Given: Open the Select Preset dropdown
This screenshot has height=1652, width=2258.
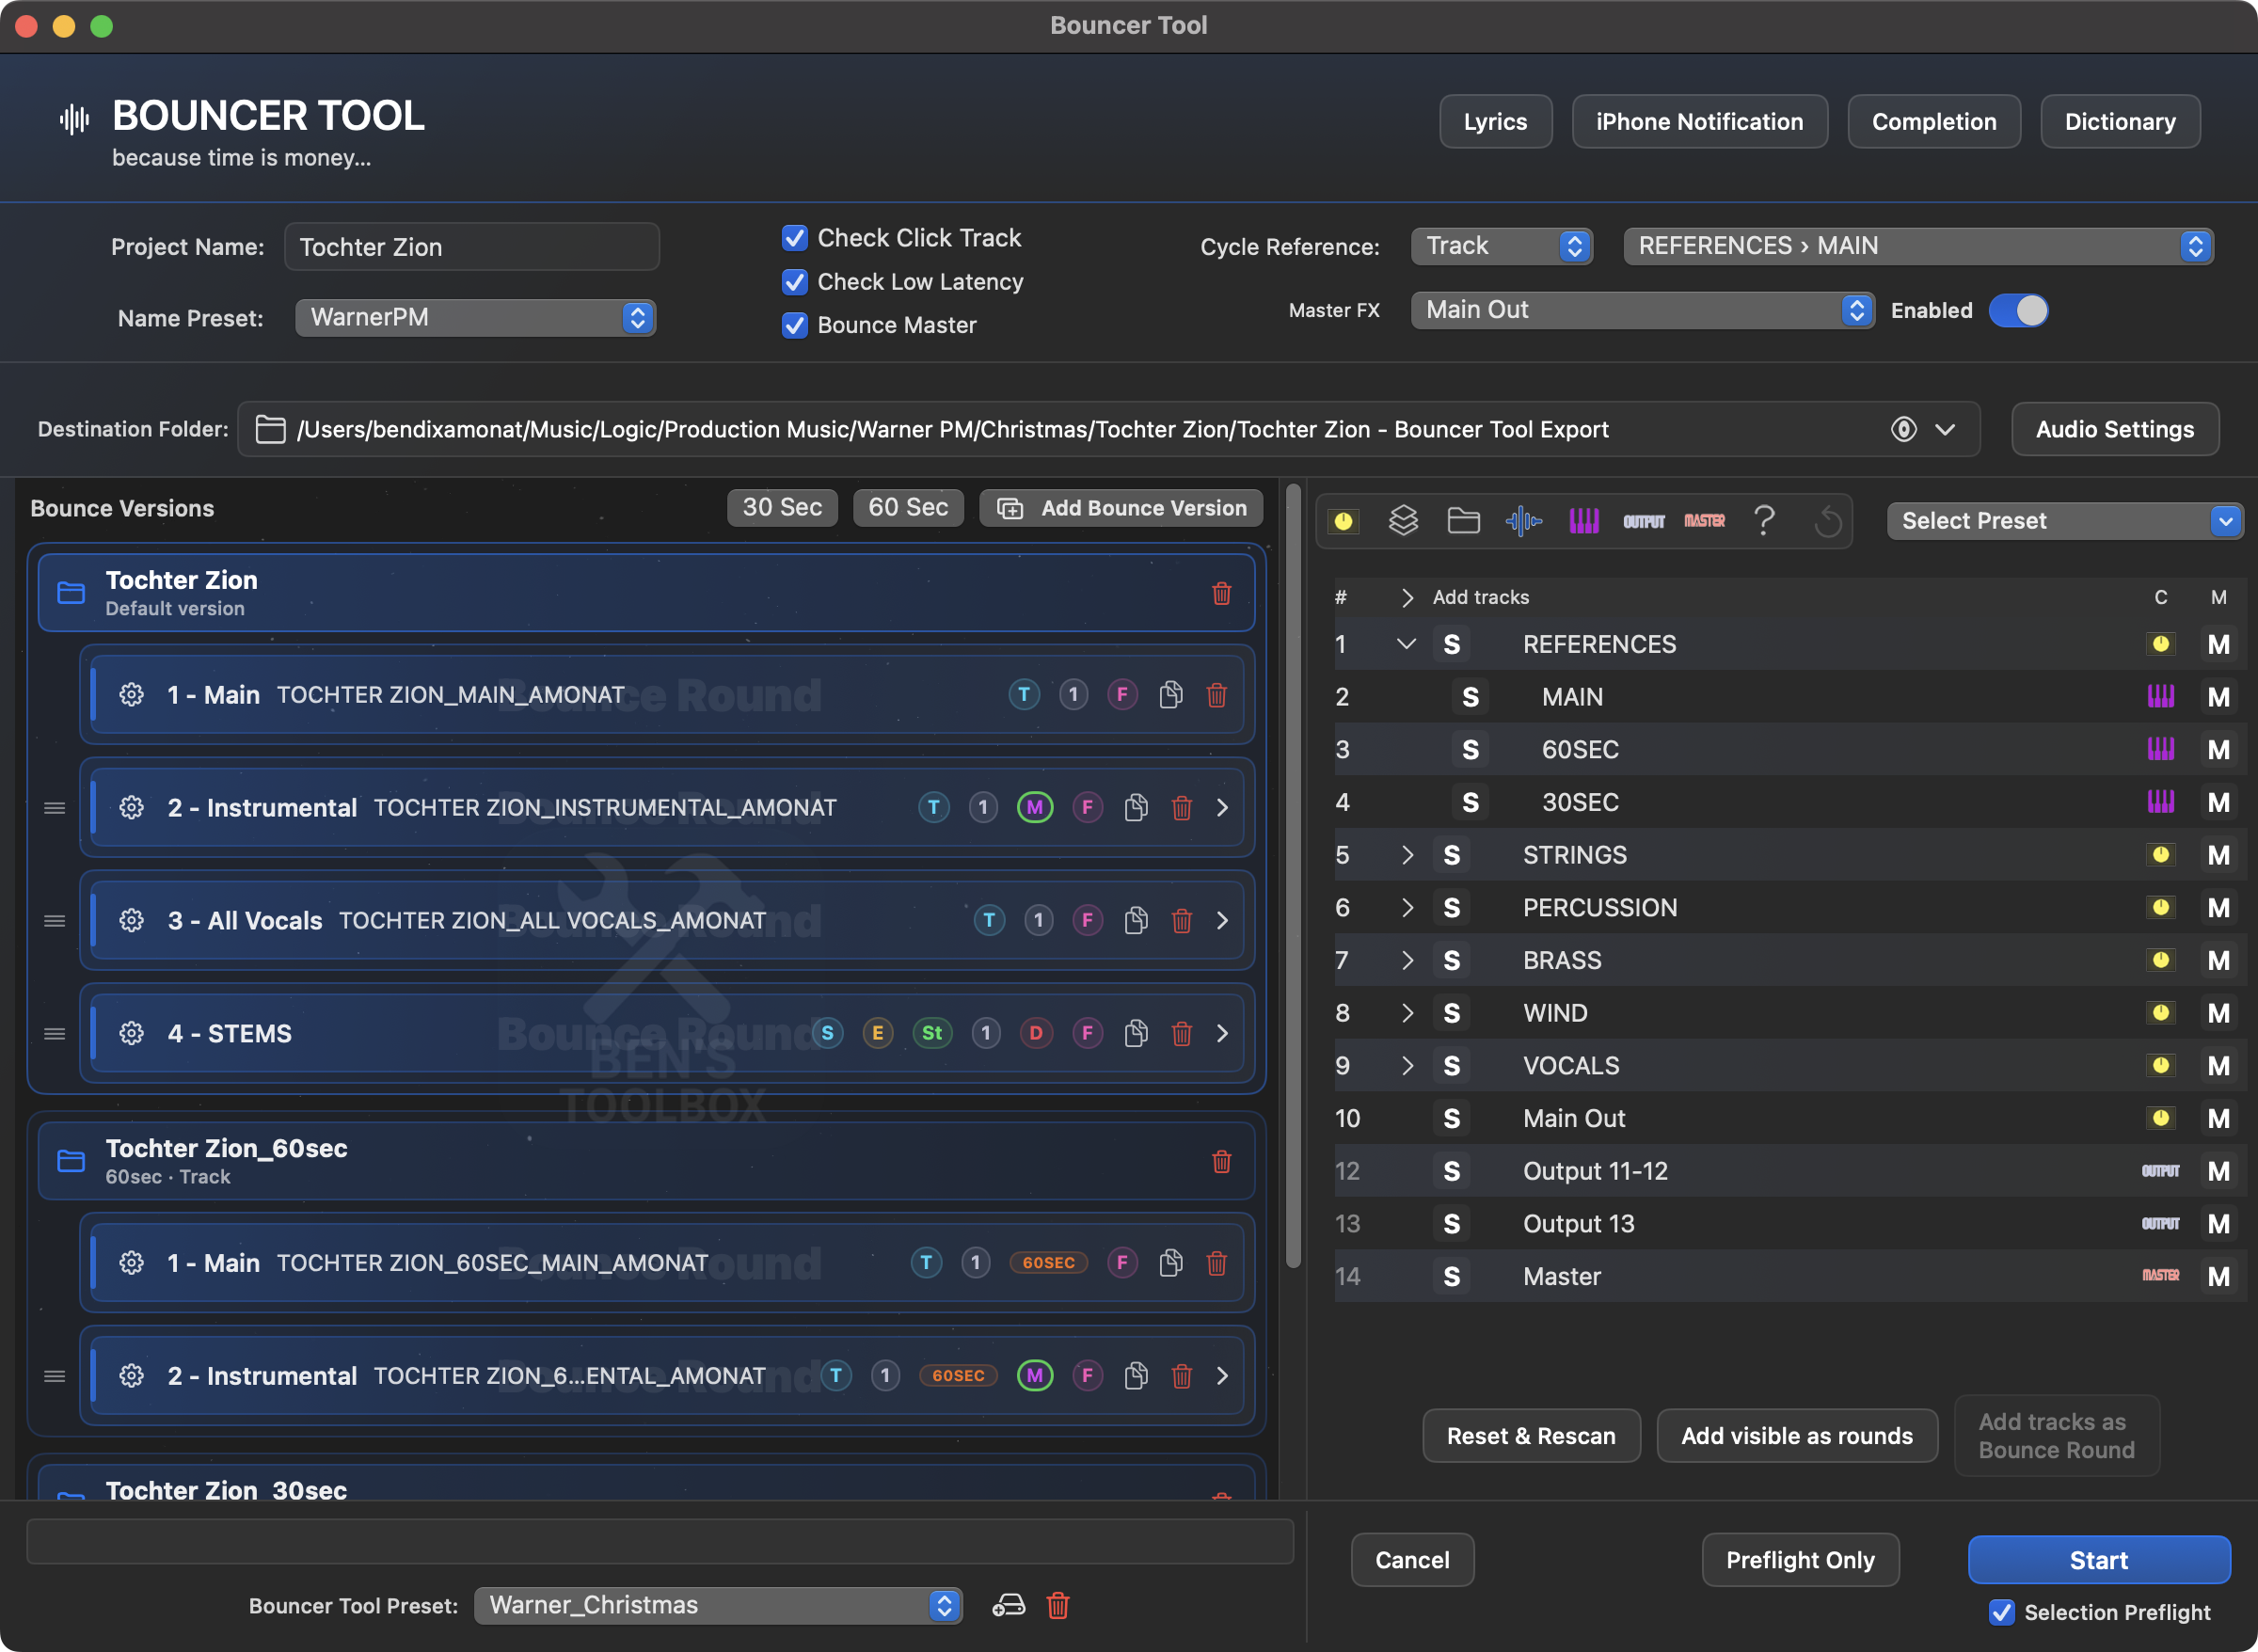Looking at the screenshot, I should (x=2064, y=521).
